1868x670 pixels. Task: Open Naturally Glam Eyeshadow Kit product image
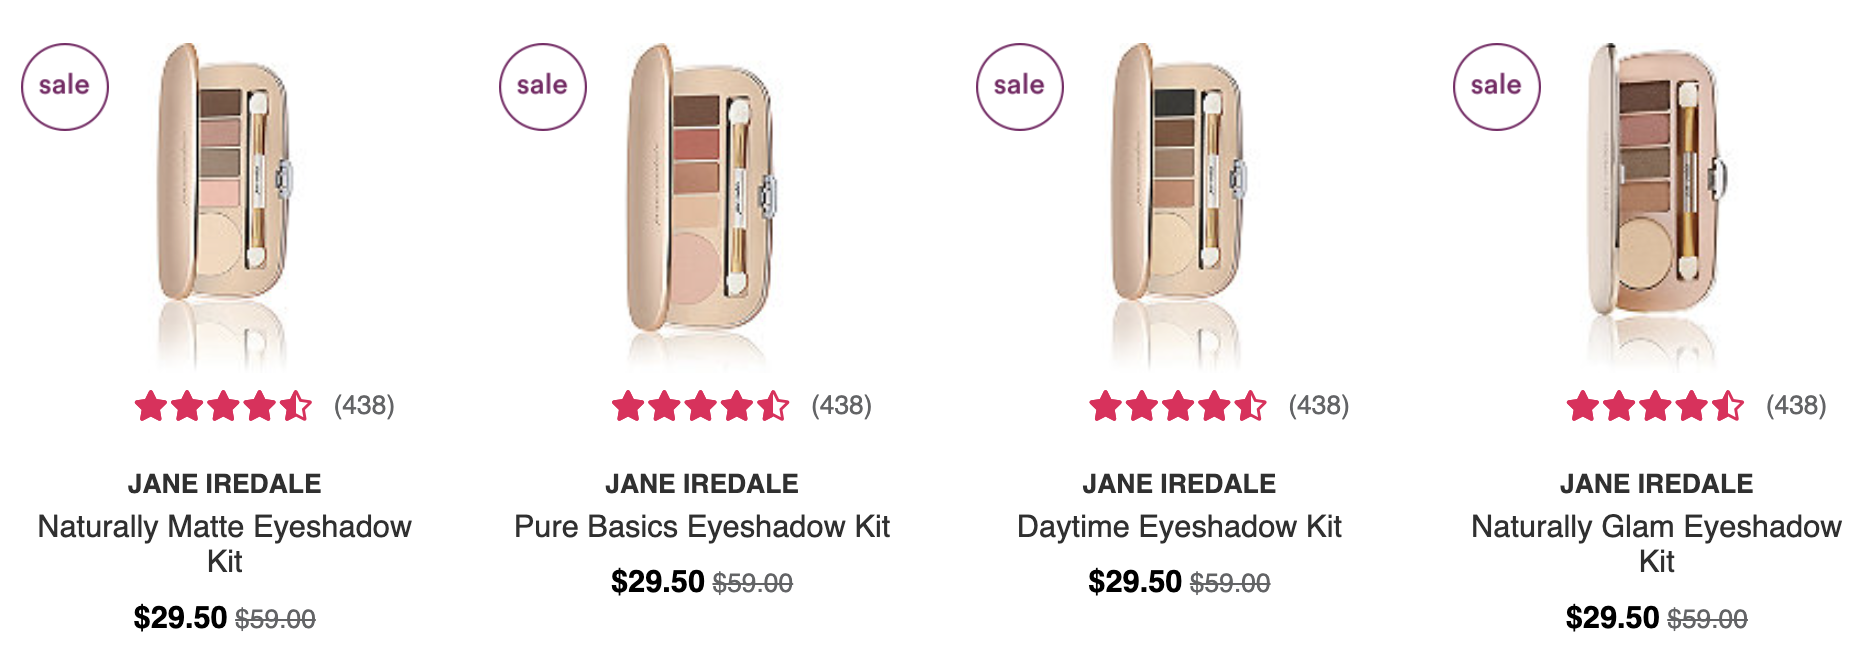point(1657,200)
